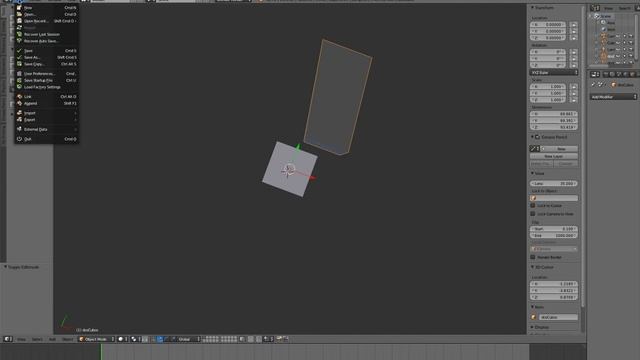This screenshot has width=640, height=360.
Task: Toggle lock on Rotation Y
Action: 573,59
